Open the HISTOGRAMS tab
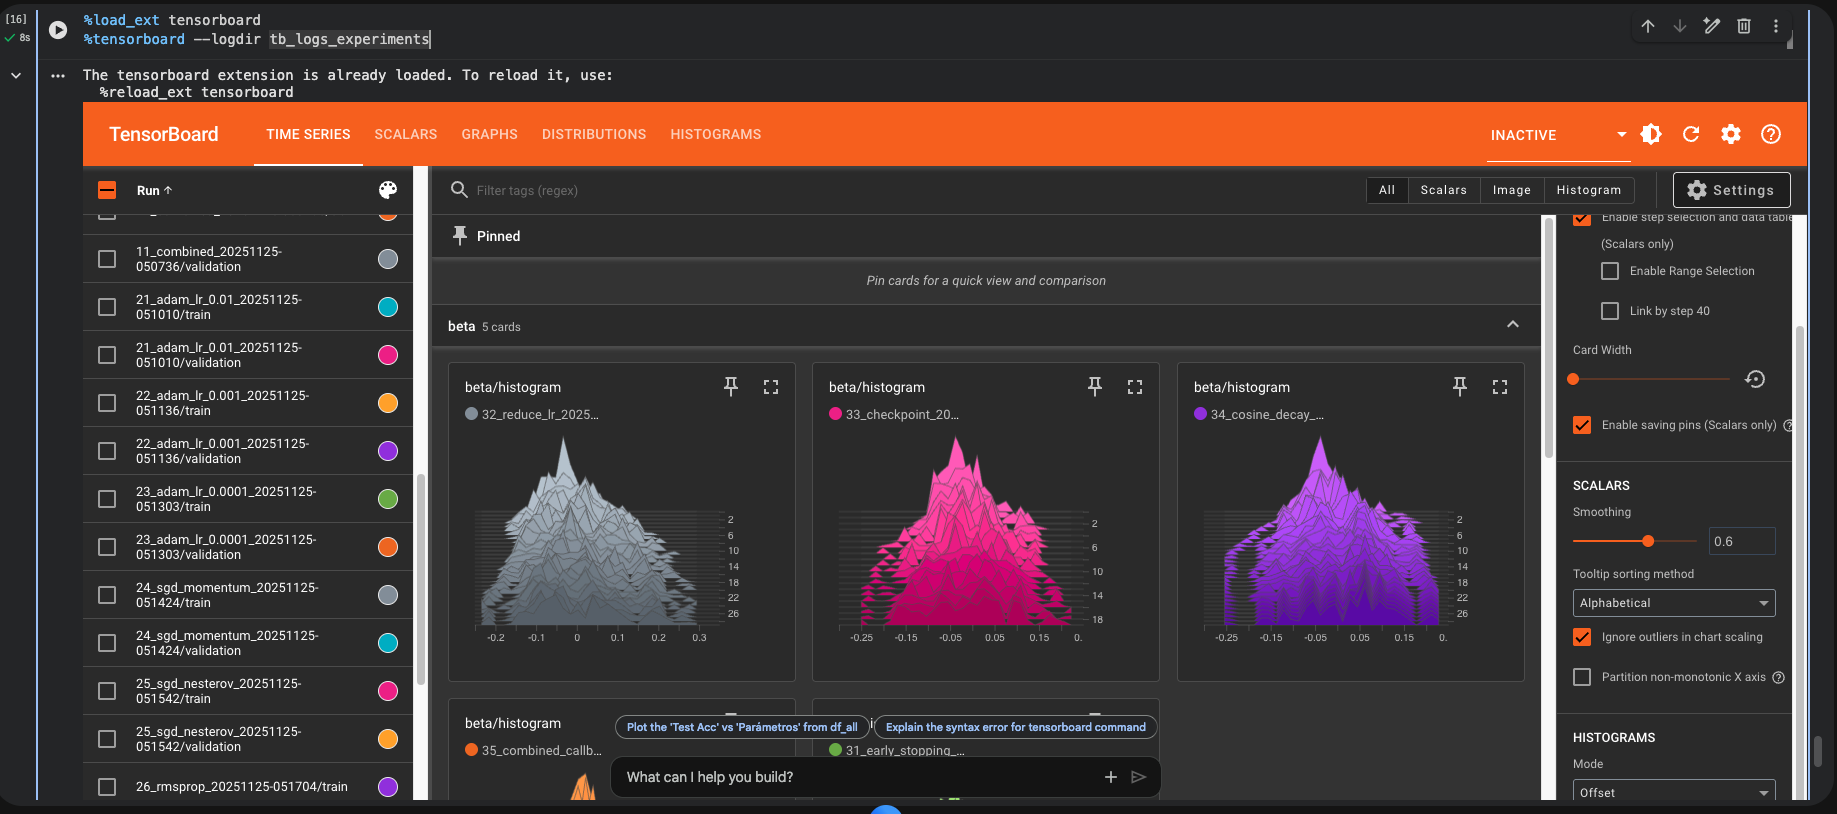Viewport: 1837px width, 814px height. [x=715, y=134]
